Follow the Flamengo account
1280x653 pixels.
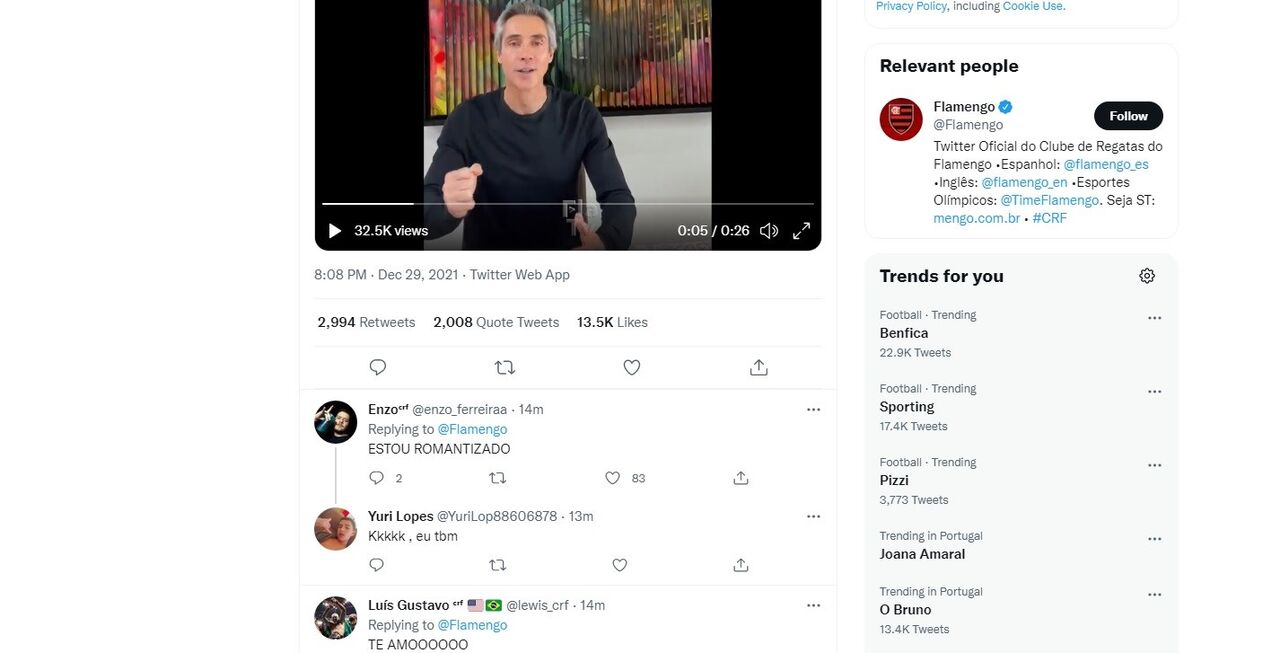point(1128,116)
